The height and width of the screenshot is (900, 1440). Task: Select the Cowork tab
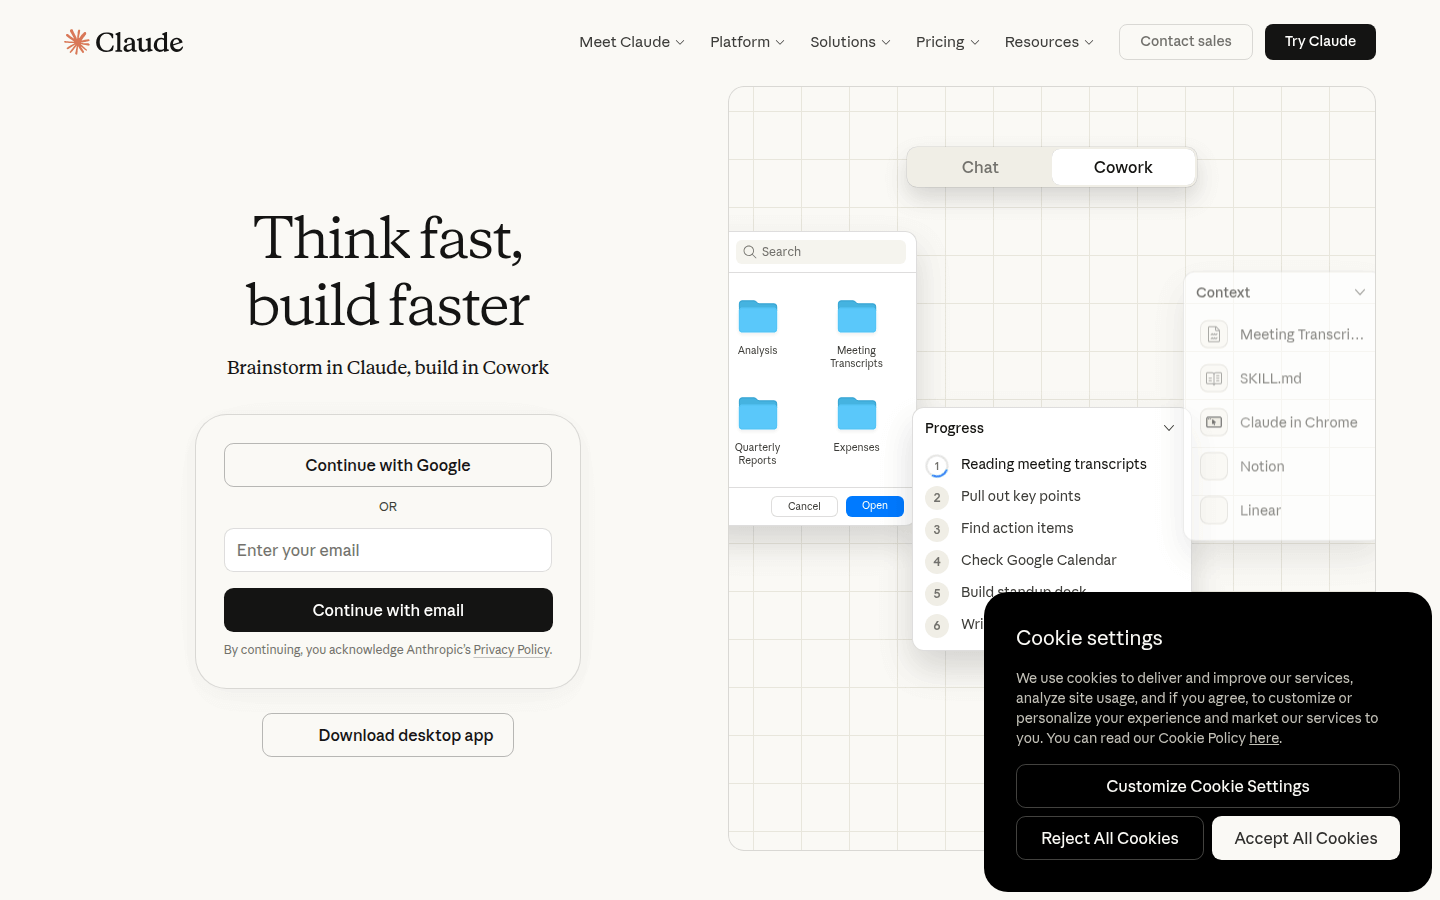1123,167
